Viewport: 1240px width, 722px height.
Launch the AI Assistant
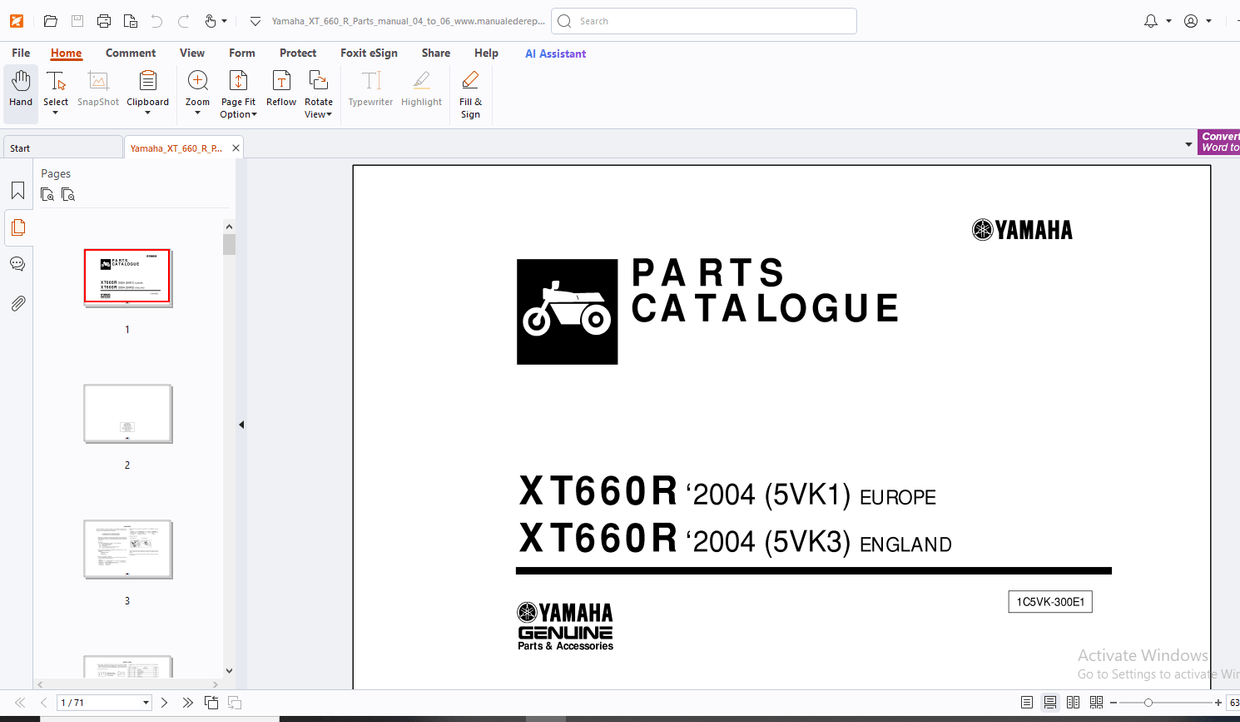coord(555,53)
